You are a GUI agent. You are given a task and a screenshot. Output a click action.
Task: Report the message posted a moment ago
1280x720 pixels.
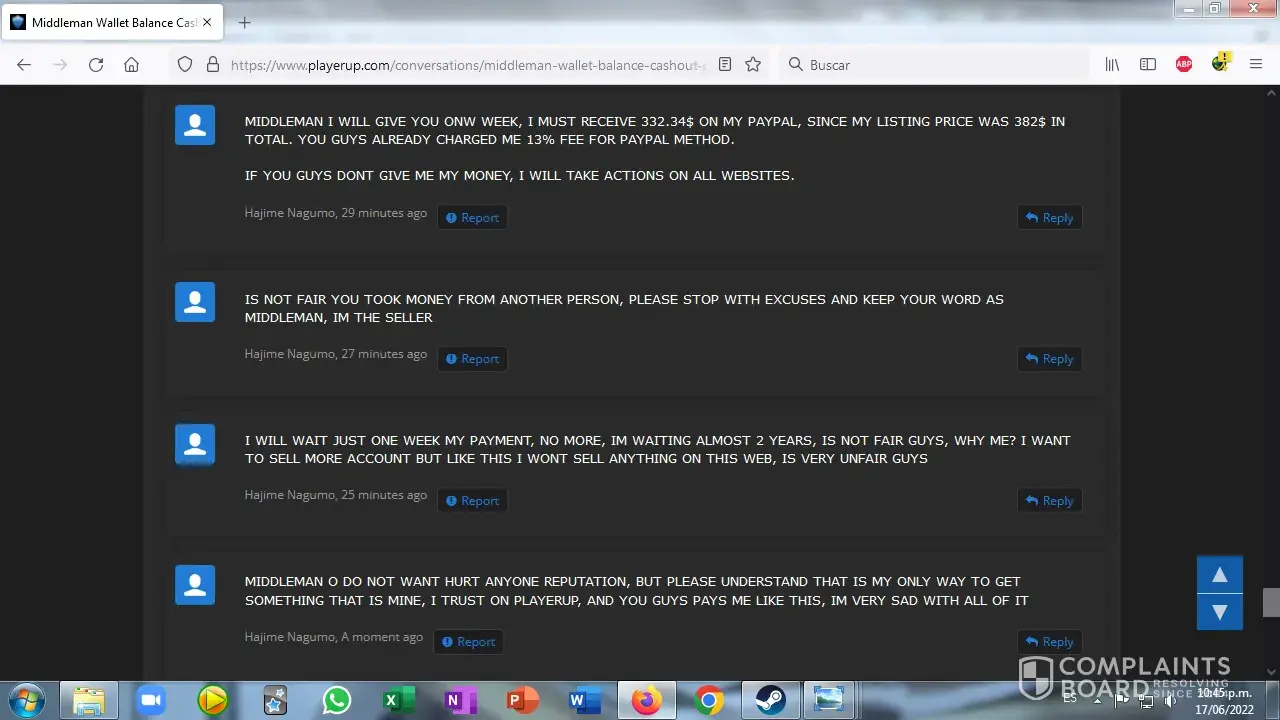click(x=468, y=642)
